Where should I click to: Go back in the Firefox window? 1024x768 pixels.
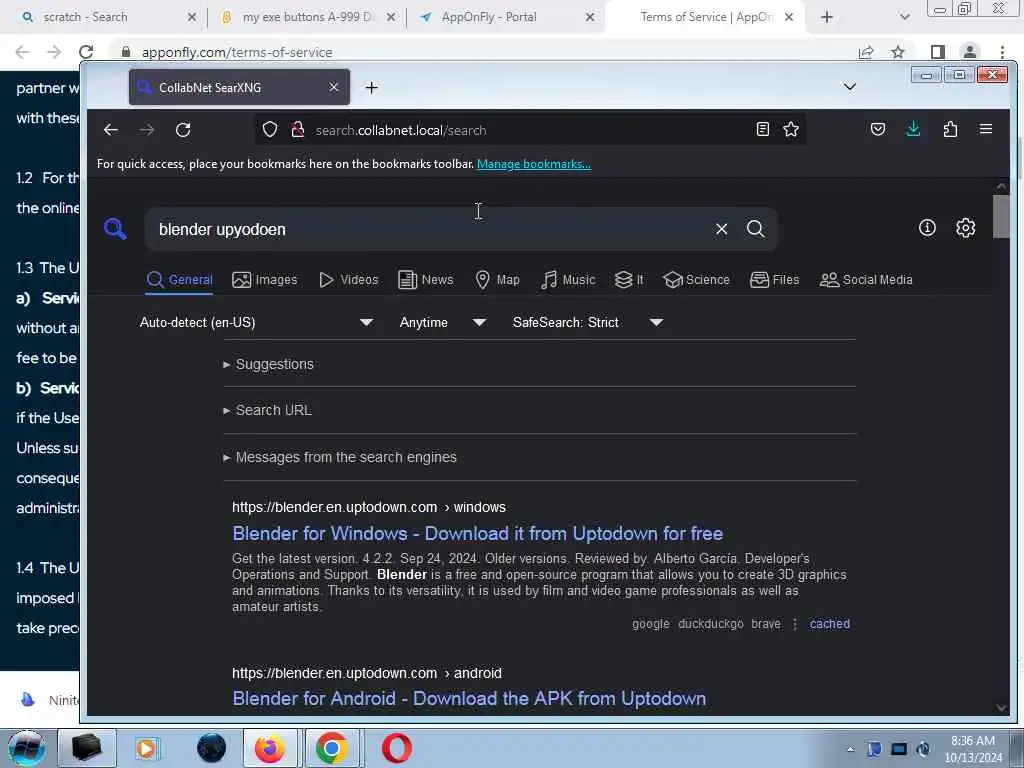[x=111, y=130]
